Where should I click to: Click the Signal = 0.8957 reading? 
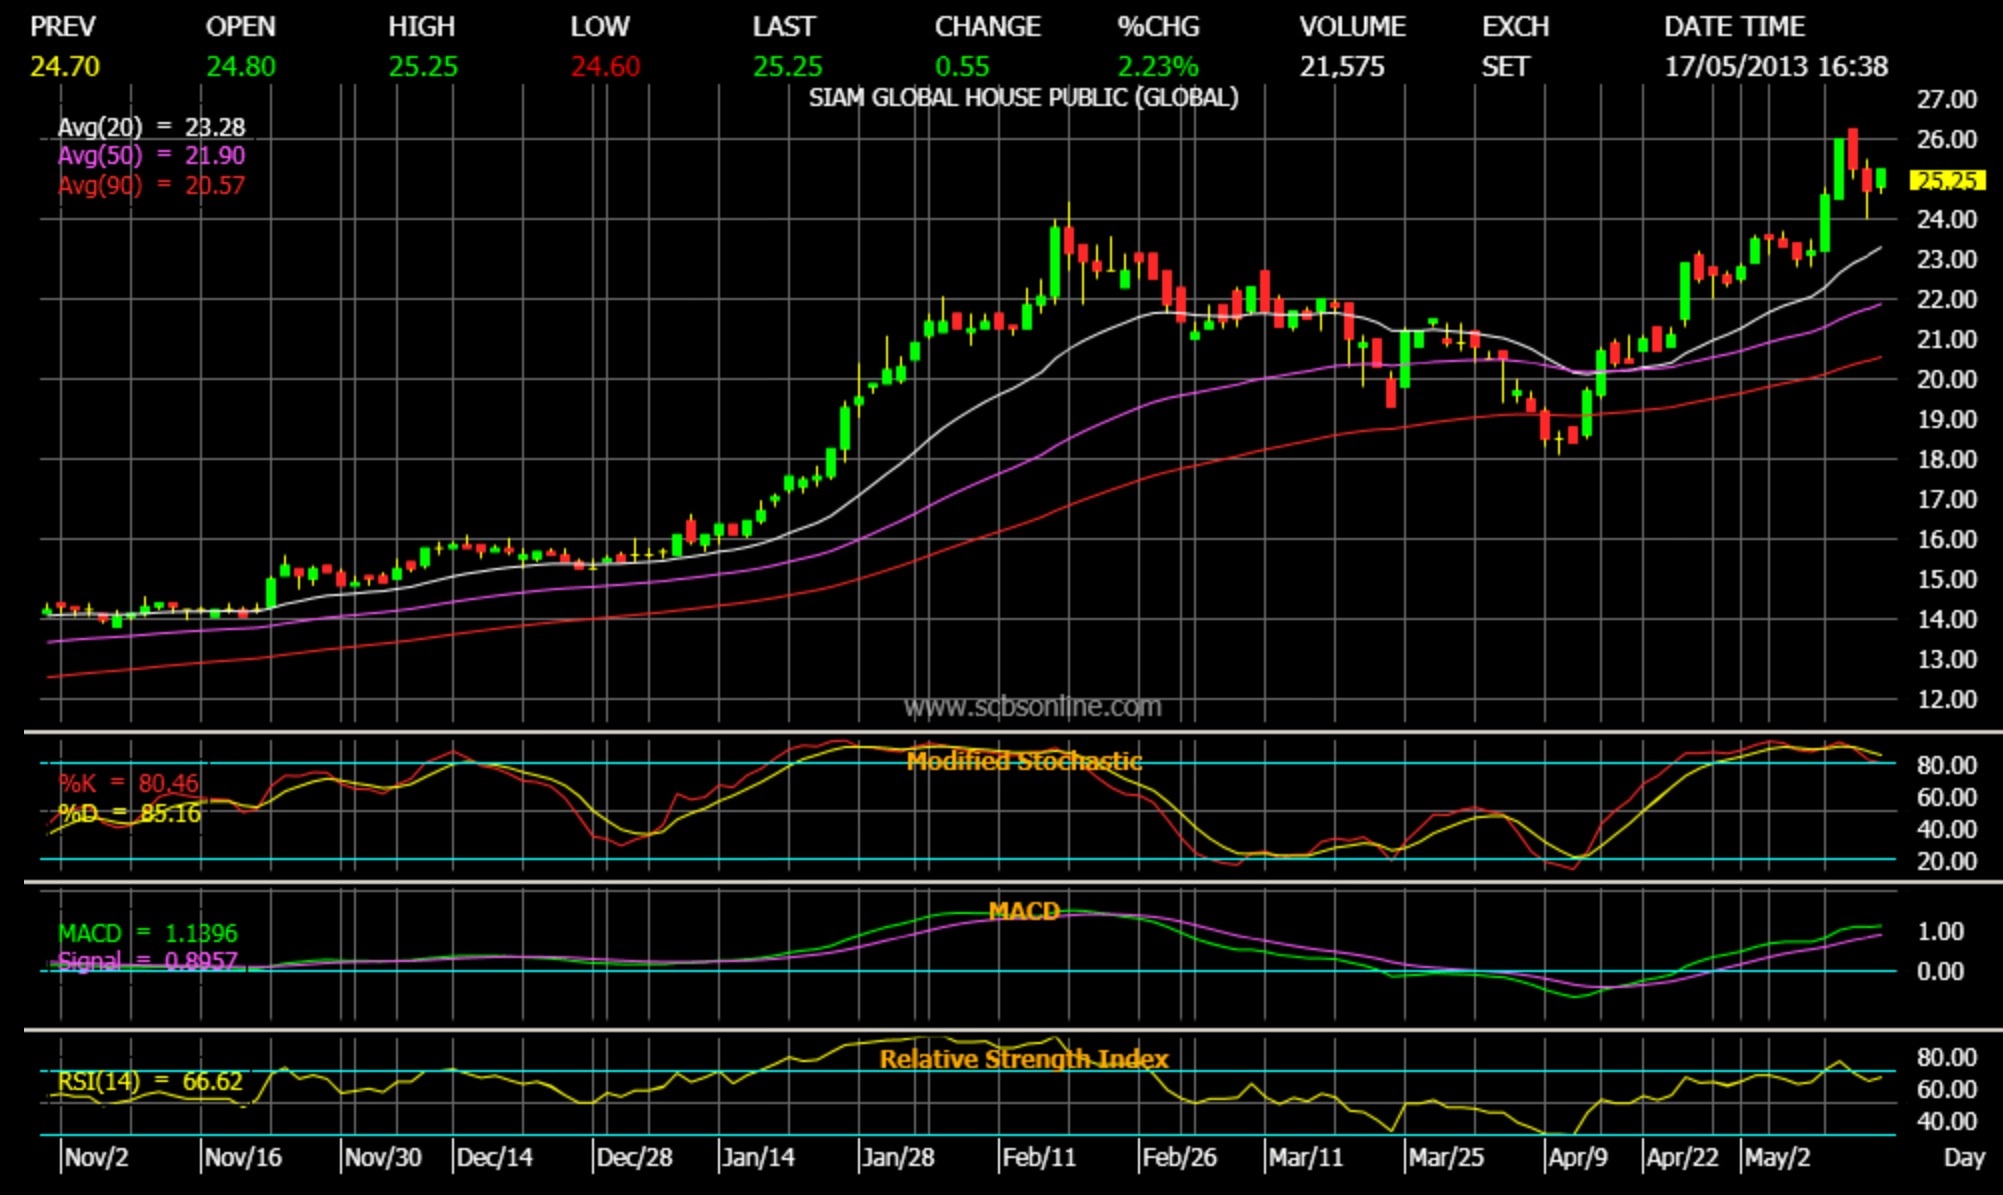click(148, 962)
